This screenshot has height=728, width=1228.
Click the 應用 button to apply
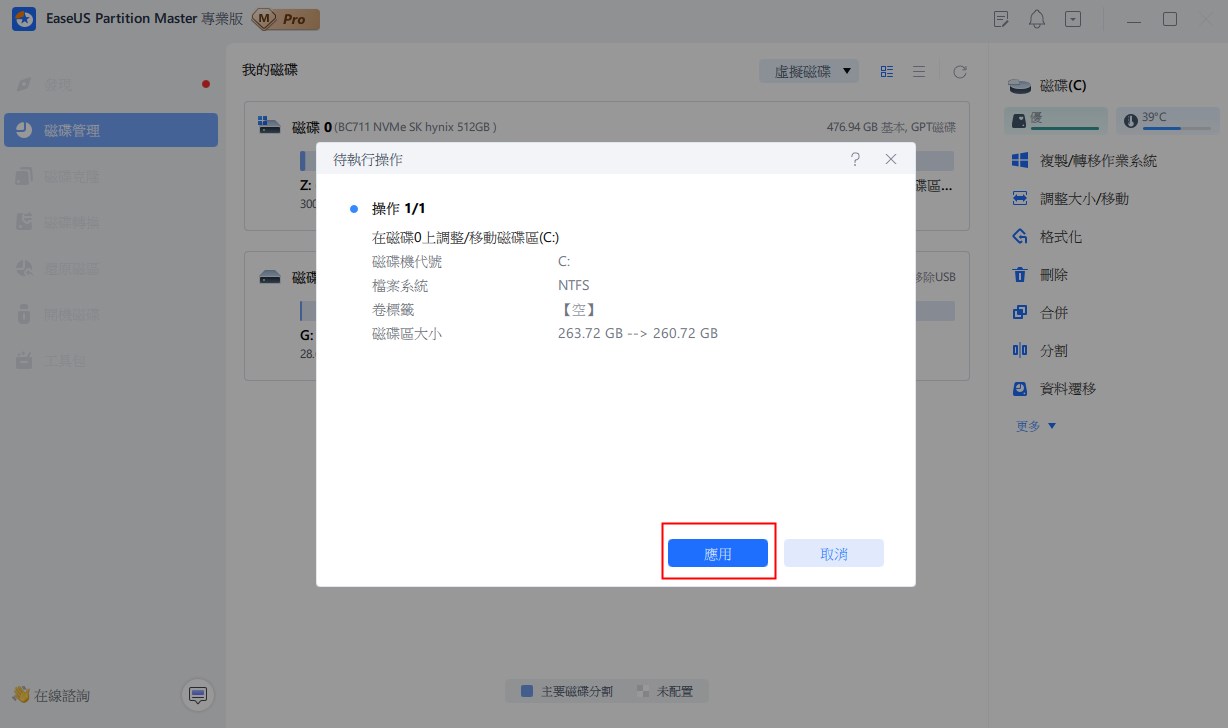point(717,554)
